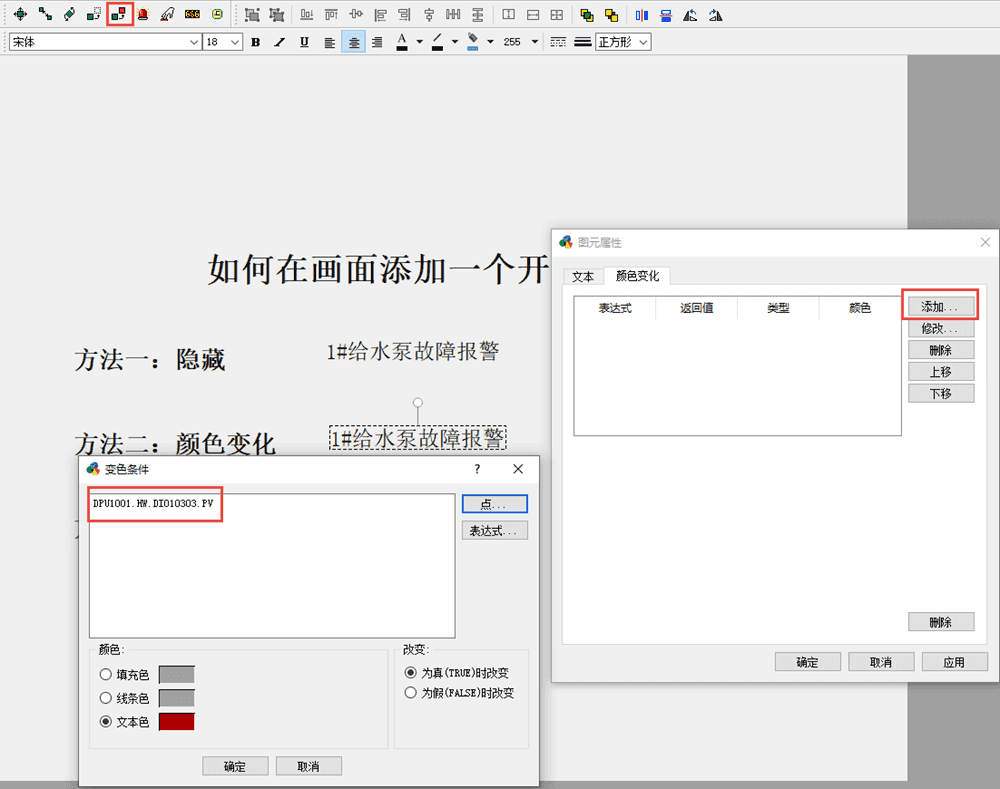Click the 表达式... button in 变色条件
The image size is (1000, 789).
tap(494, 531)
